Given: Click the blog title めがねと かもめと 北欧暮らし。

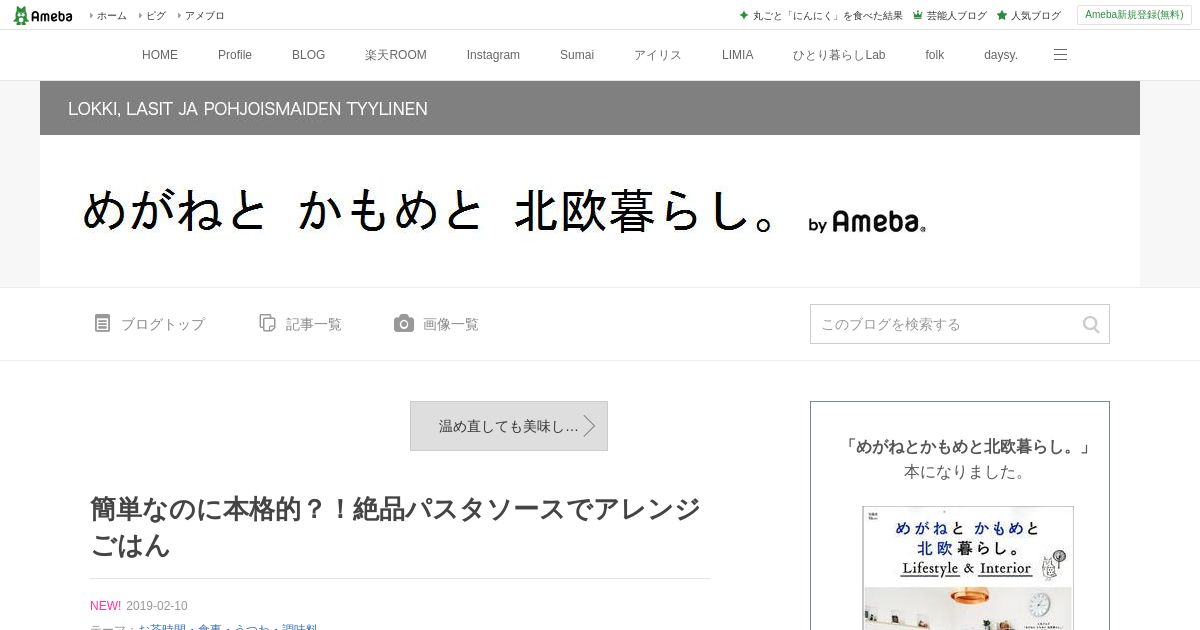Looking at the screenshot, I should (428, 211).
